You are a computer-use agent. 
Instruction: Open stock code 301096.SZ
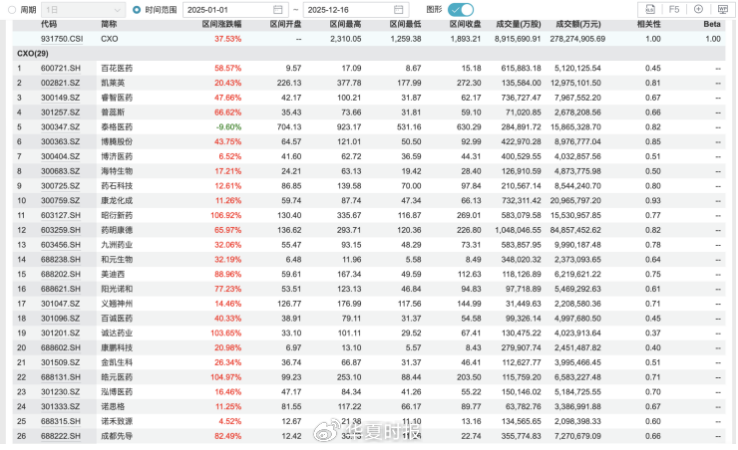point(60,318)
